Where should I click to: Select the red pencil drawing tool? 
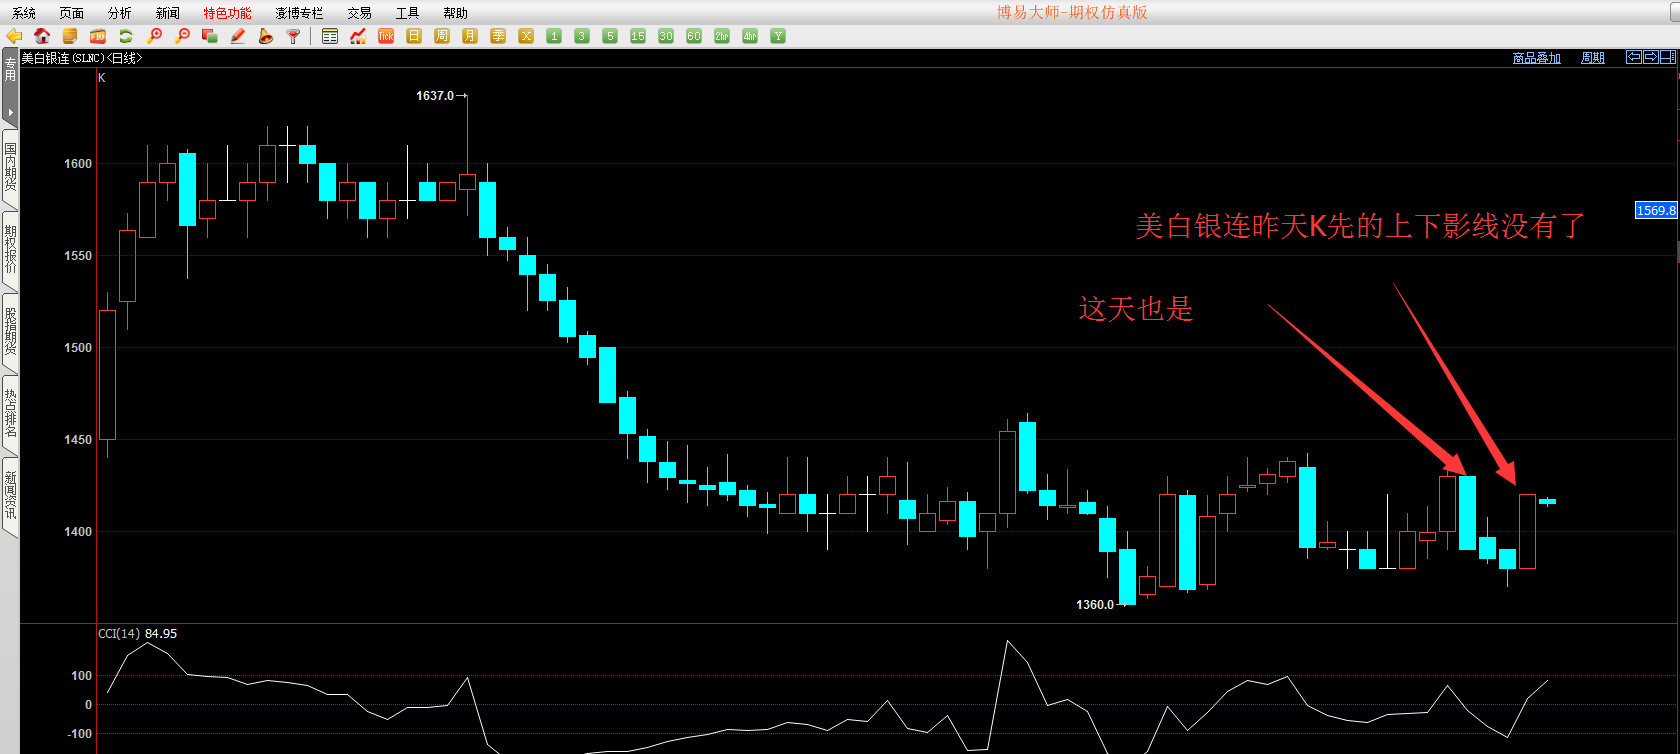[x=238, y=36]
